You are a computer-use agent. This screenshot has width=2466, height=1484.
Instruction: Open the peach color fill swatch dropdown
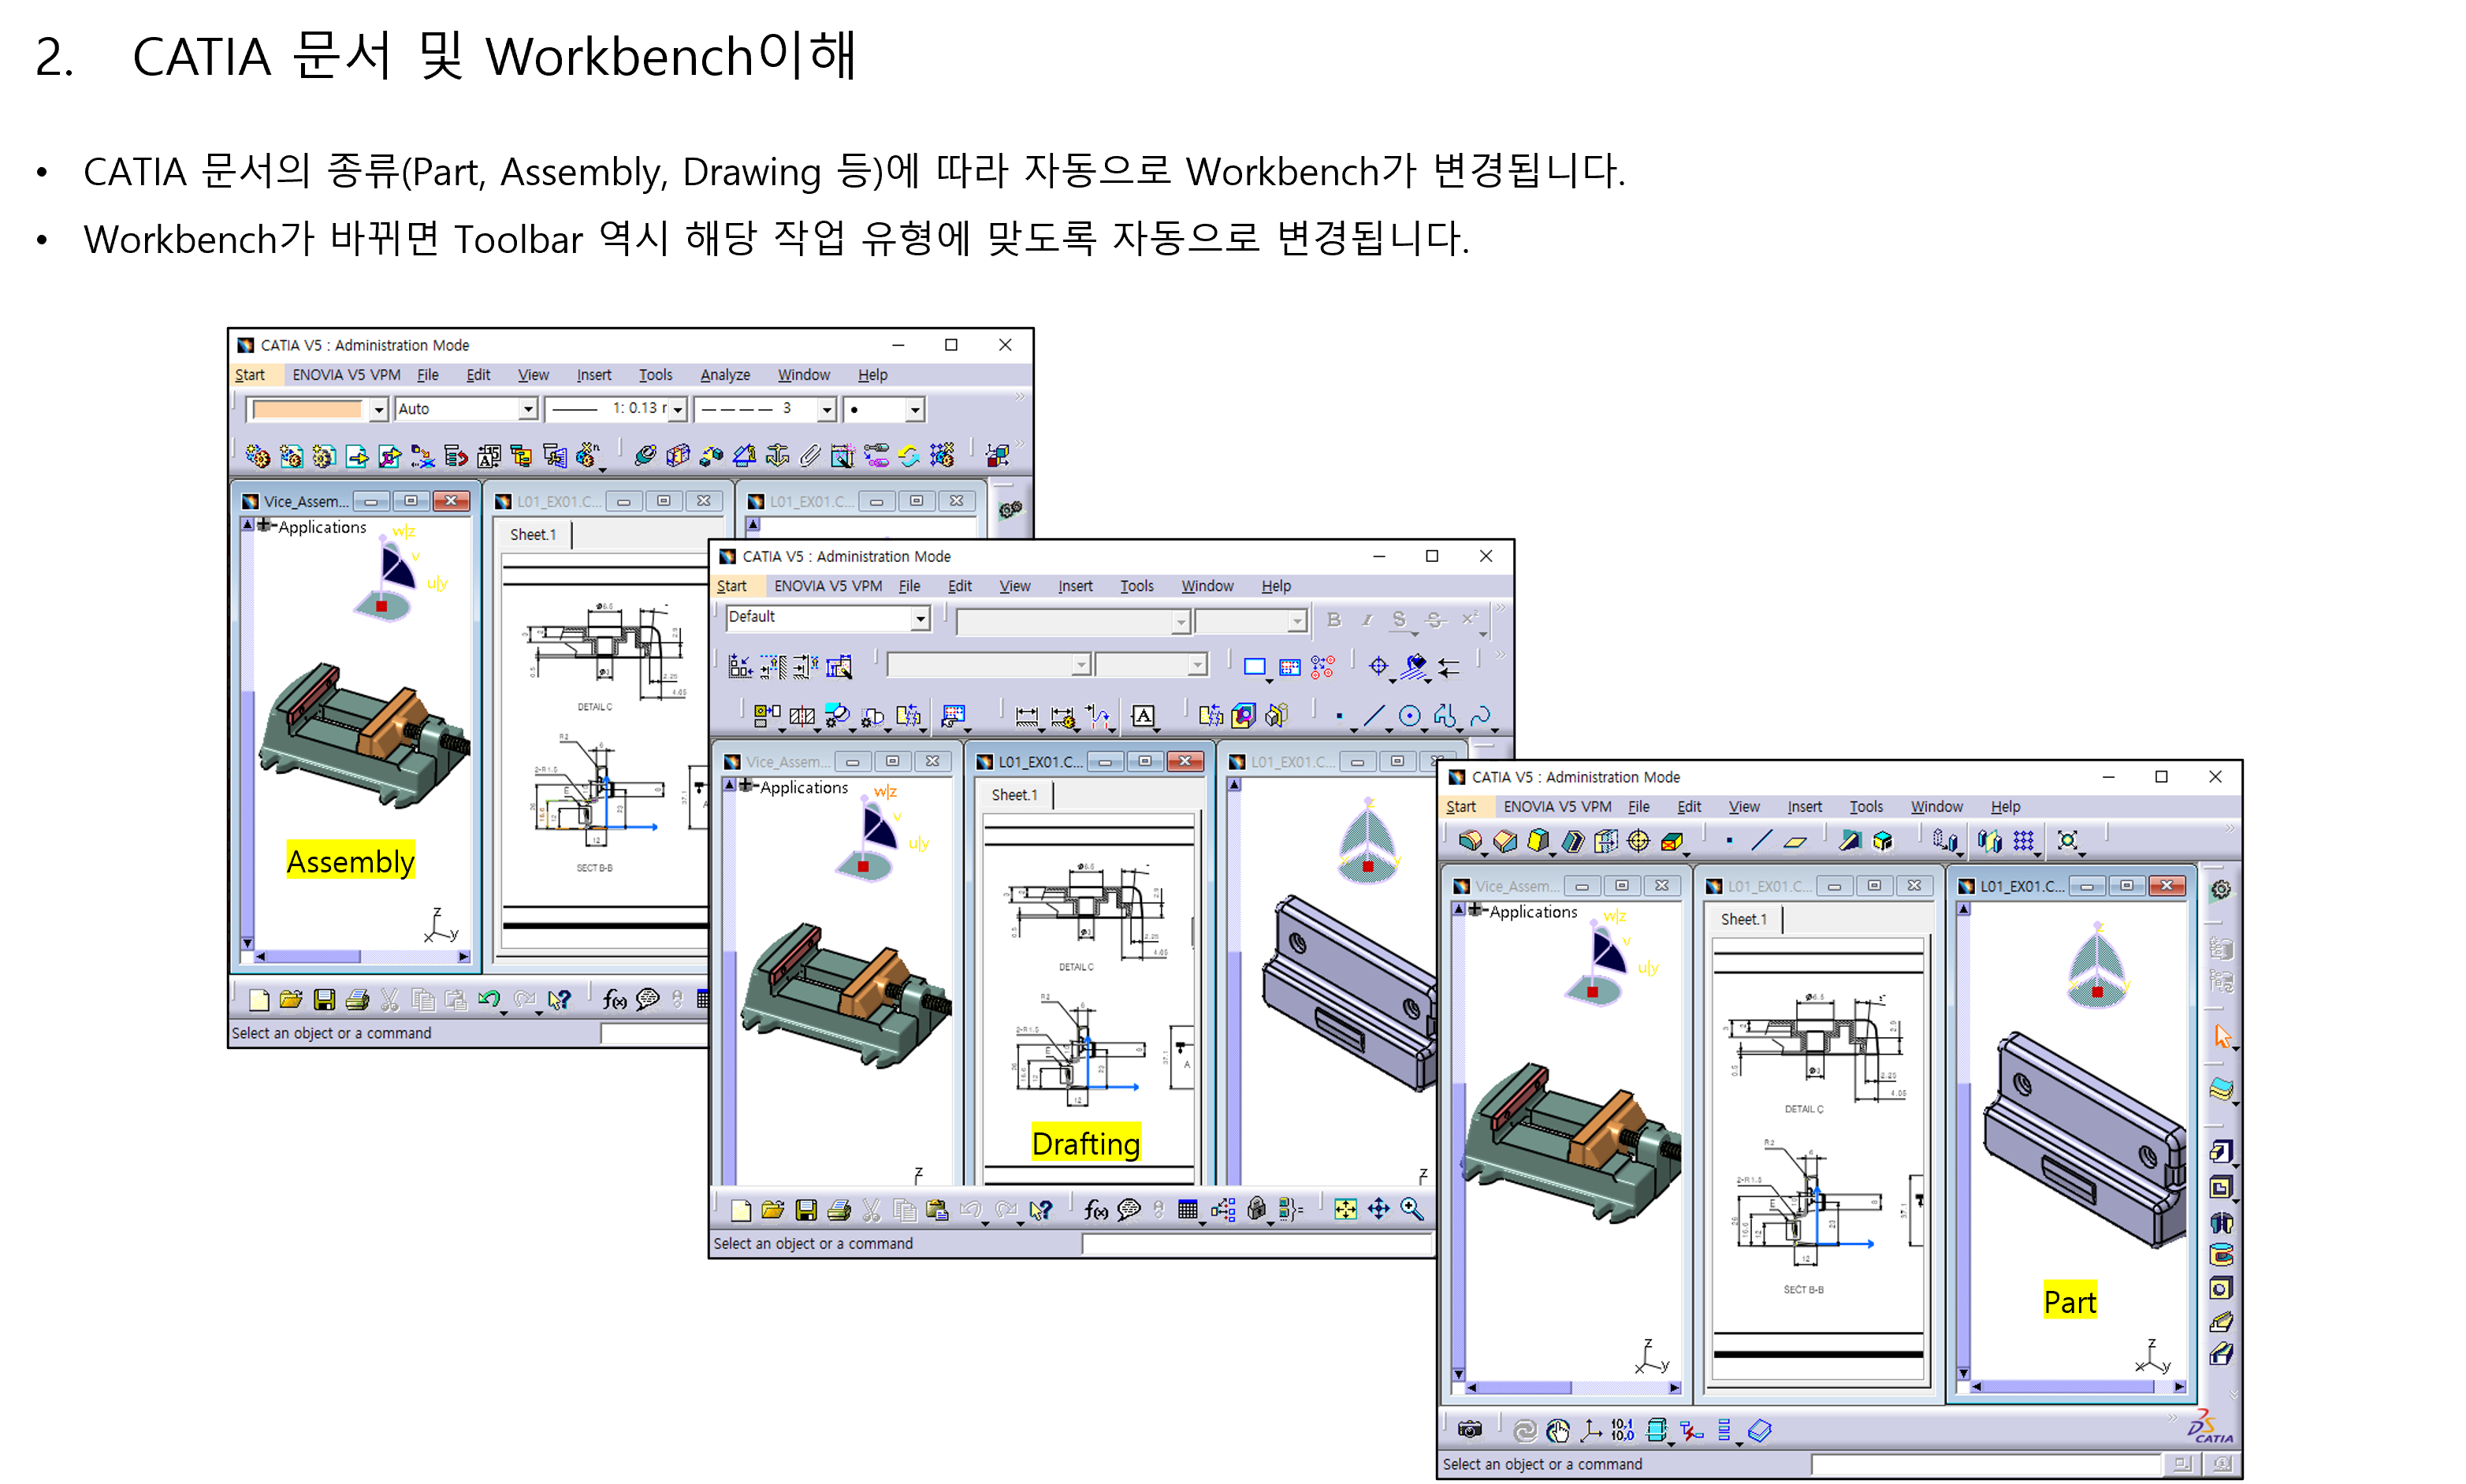(378, 409)
